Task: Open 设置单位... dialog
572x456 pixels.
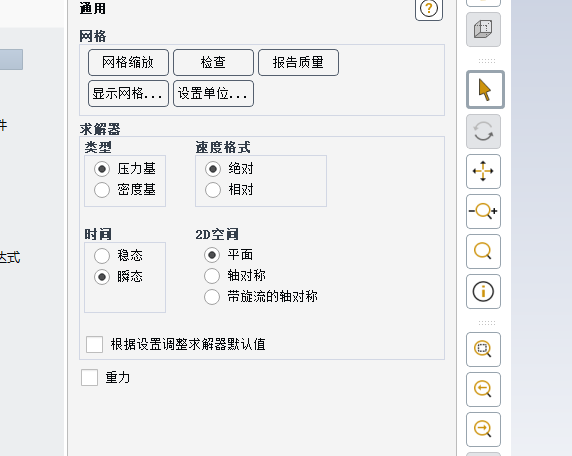Action: (x=213, y=93)
